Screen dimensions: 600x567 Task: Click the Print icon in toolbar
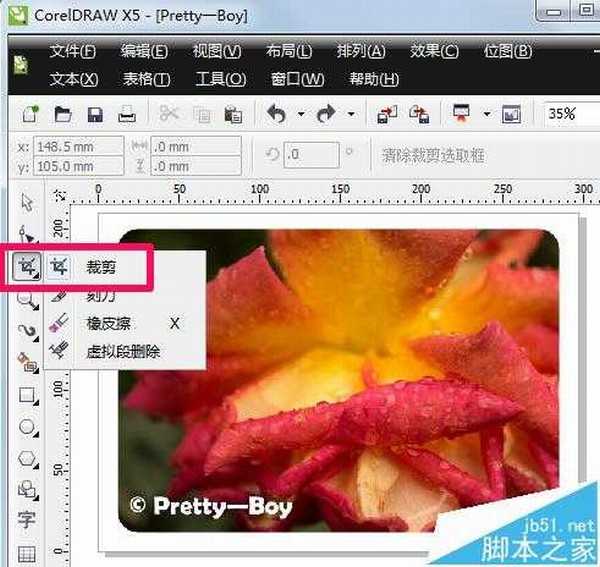click(127, 115)
